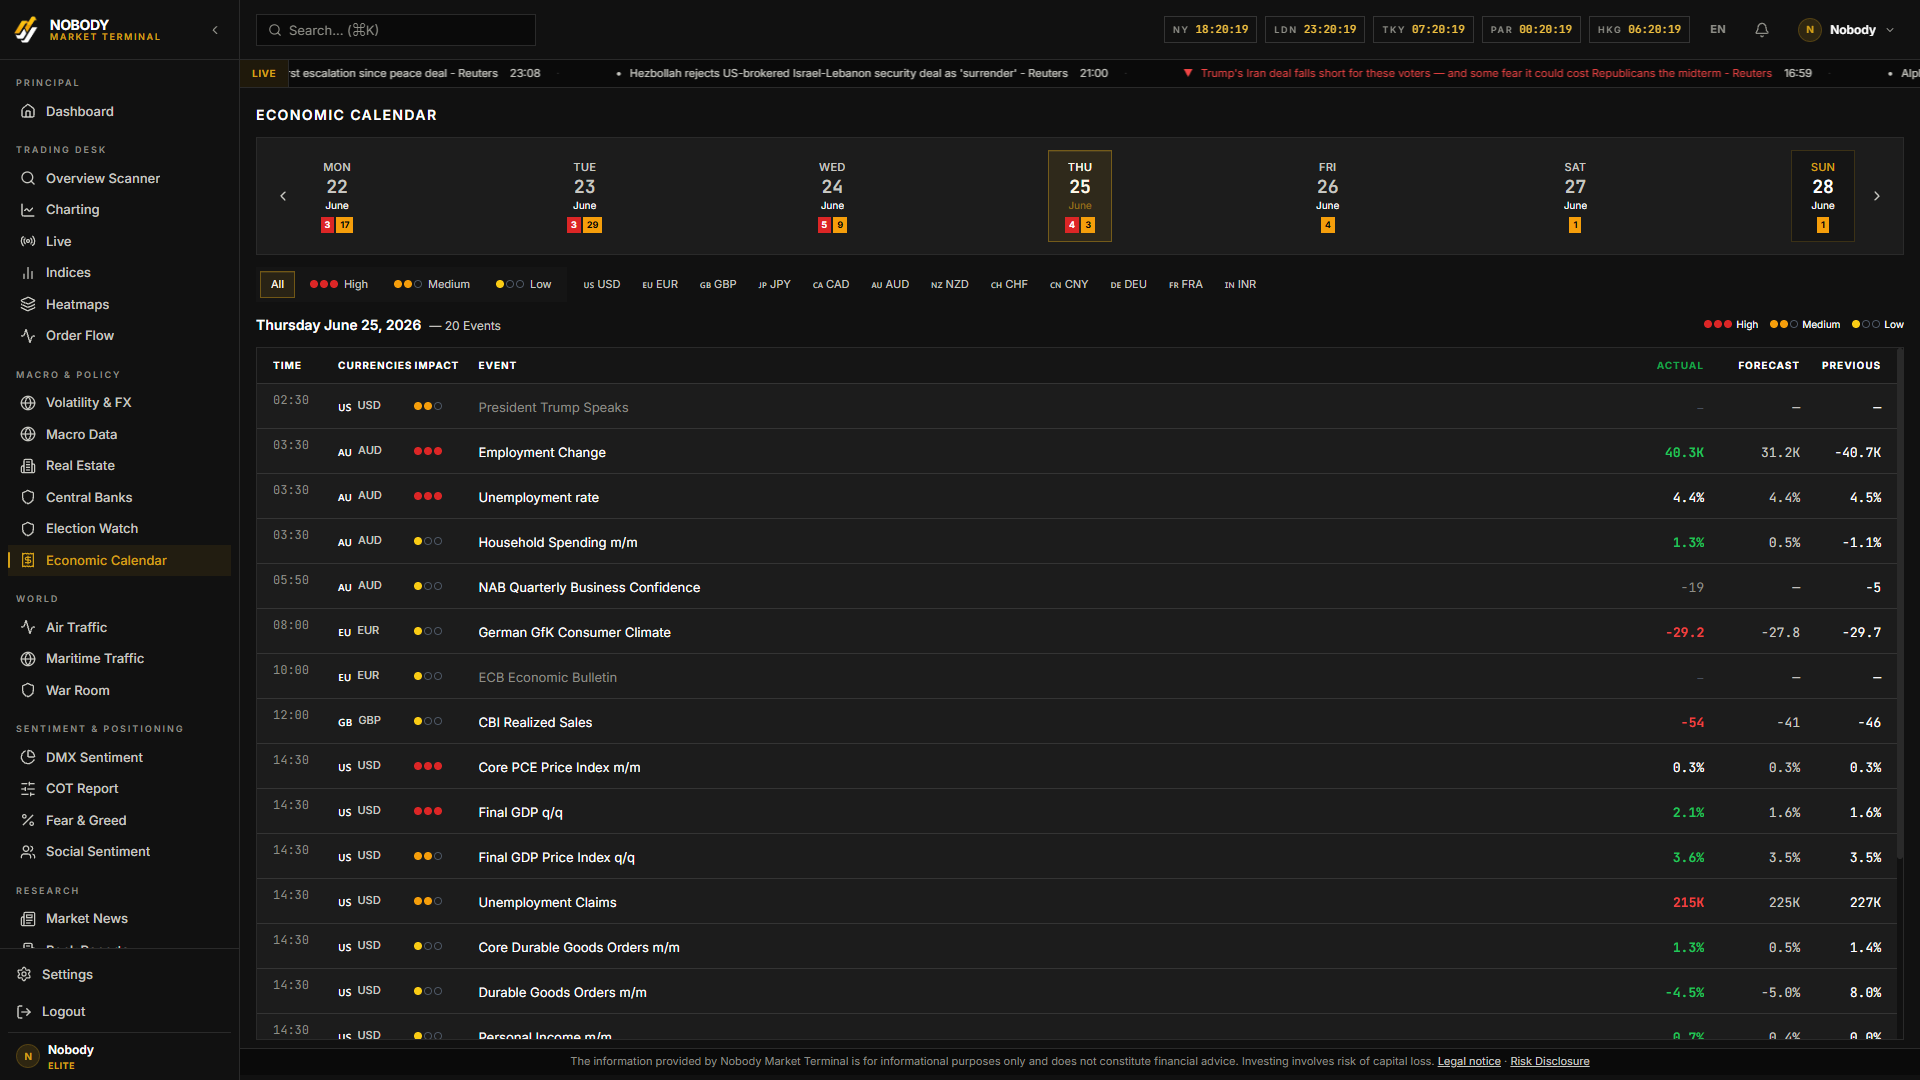Click the Unemployment Claims event row
The width and height of the screenshot is (1920, 1080).
coord(1077,902)
